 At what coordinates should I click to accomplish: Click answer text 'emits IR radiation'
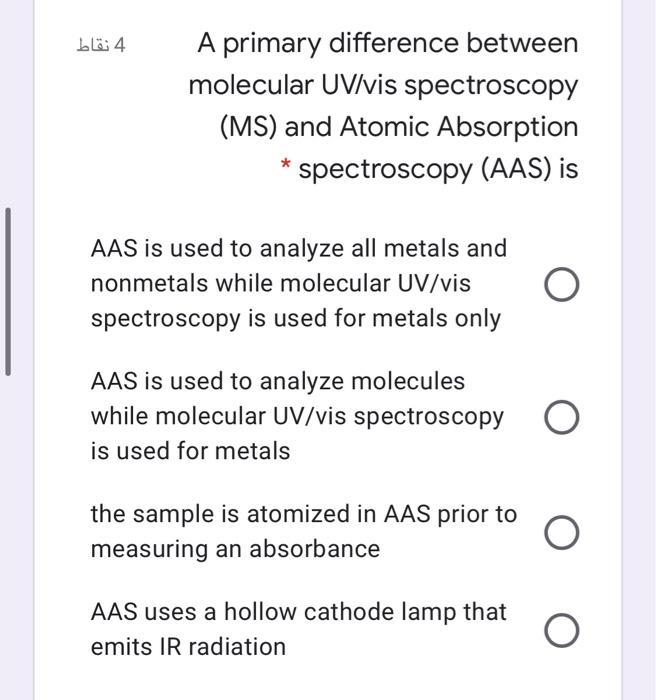tap(188, 647)
